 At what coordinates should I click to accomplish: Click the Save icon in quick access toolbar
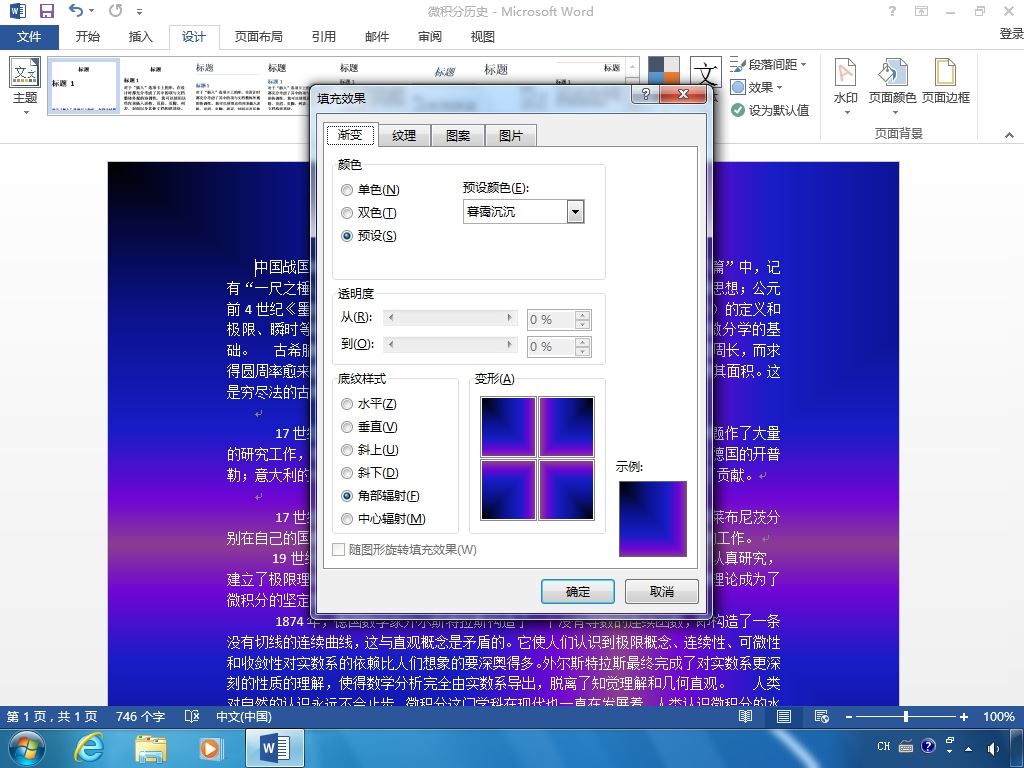click(x=46, y=11)
